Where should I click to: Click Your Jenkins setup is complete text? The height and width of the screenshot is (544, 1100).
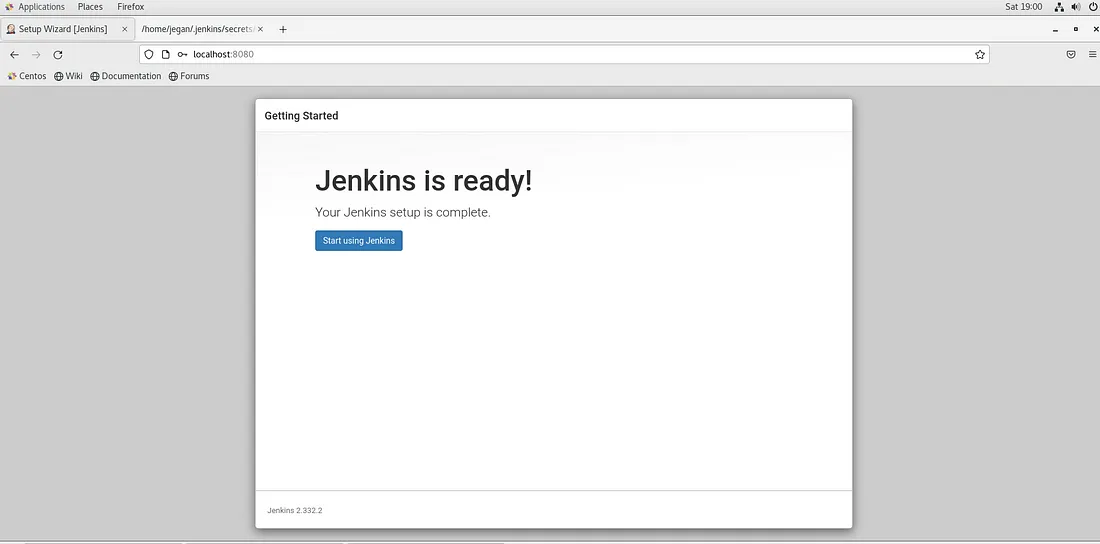pos(403,213)
